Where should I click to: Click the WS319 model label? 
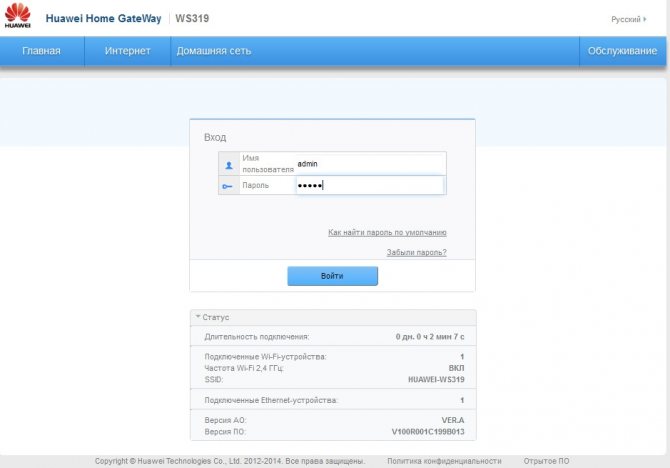(x=192, y=19)
